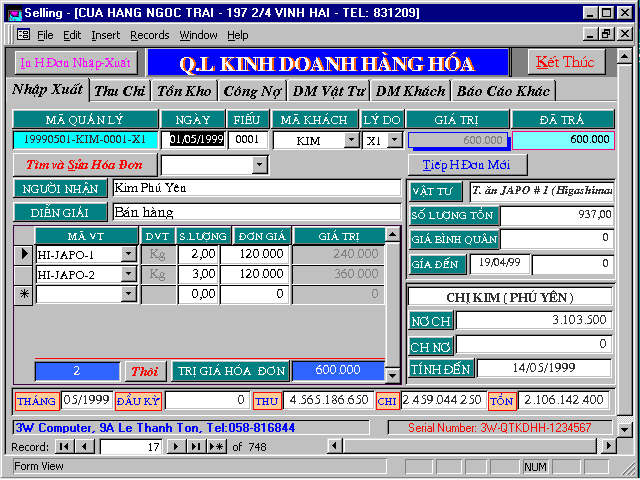Click the items subform scroll down arrow
Viewport: 640px width, 480px height.
click(x=392, y=375)
